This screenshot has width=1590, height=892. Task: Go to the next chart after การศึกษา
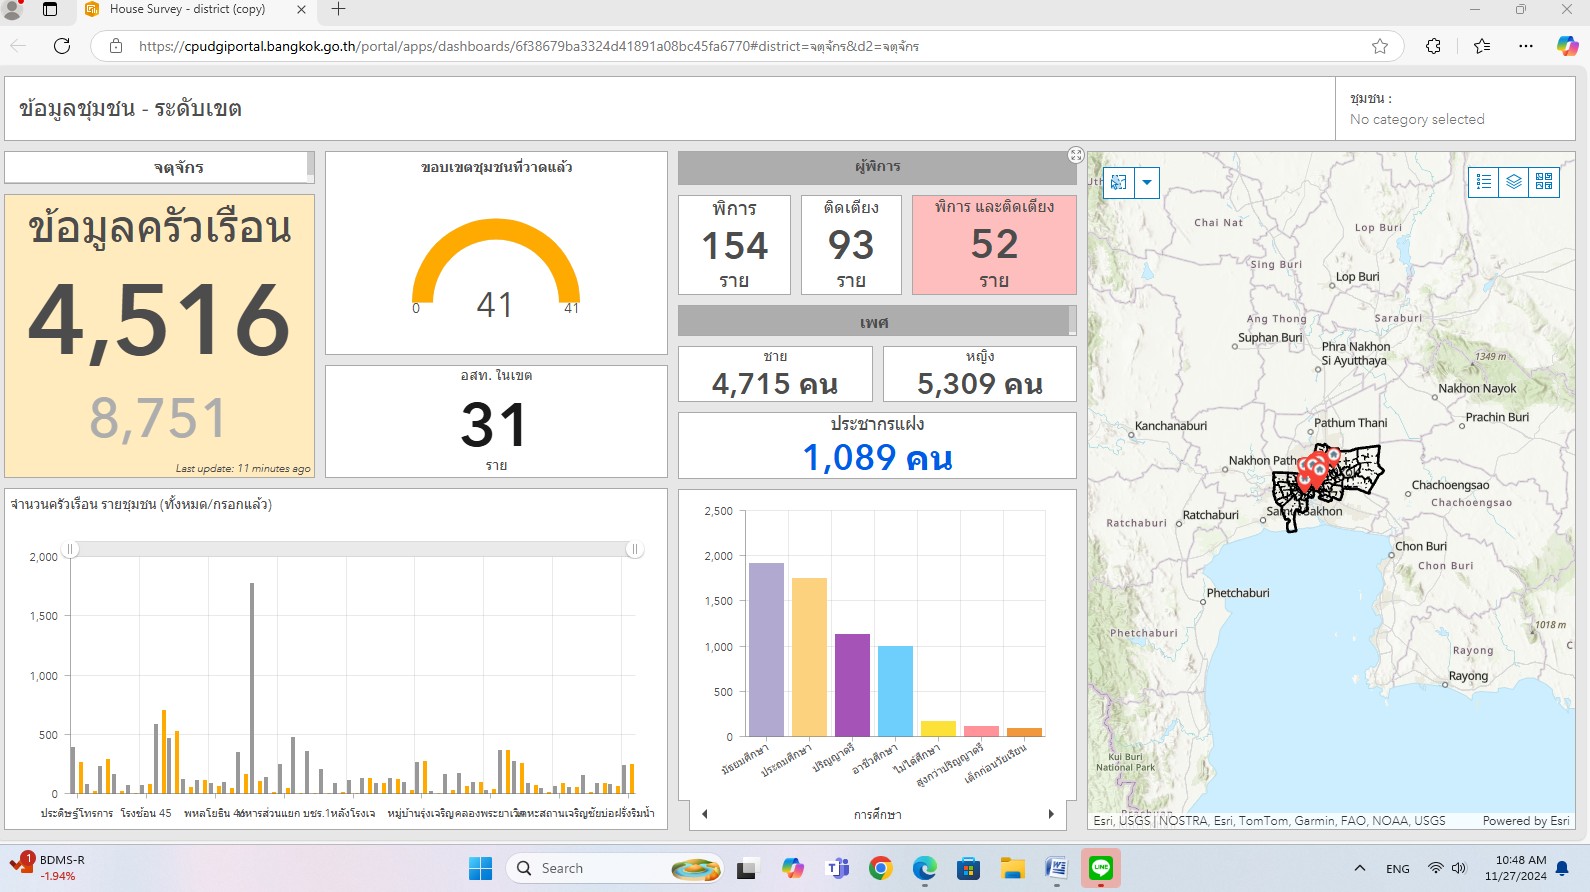1051,814
